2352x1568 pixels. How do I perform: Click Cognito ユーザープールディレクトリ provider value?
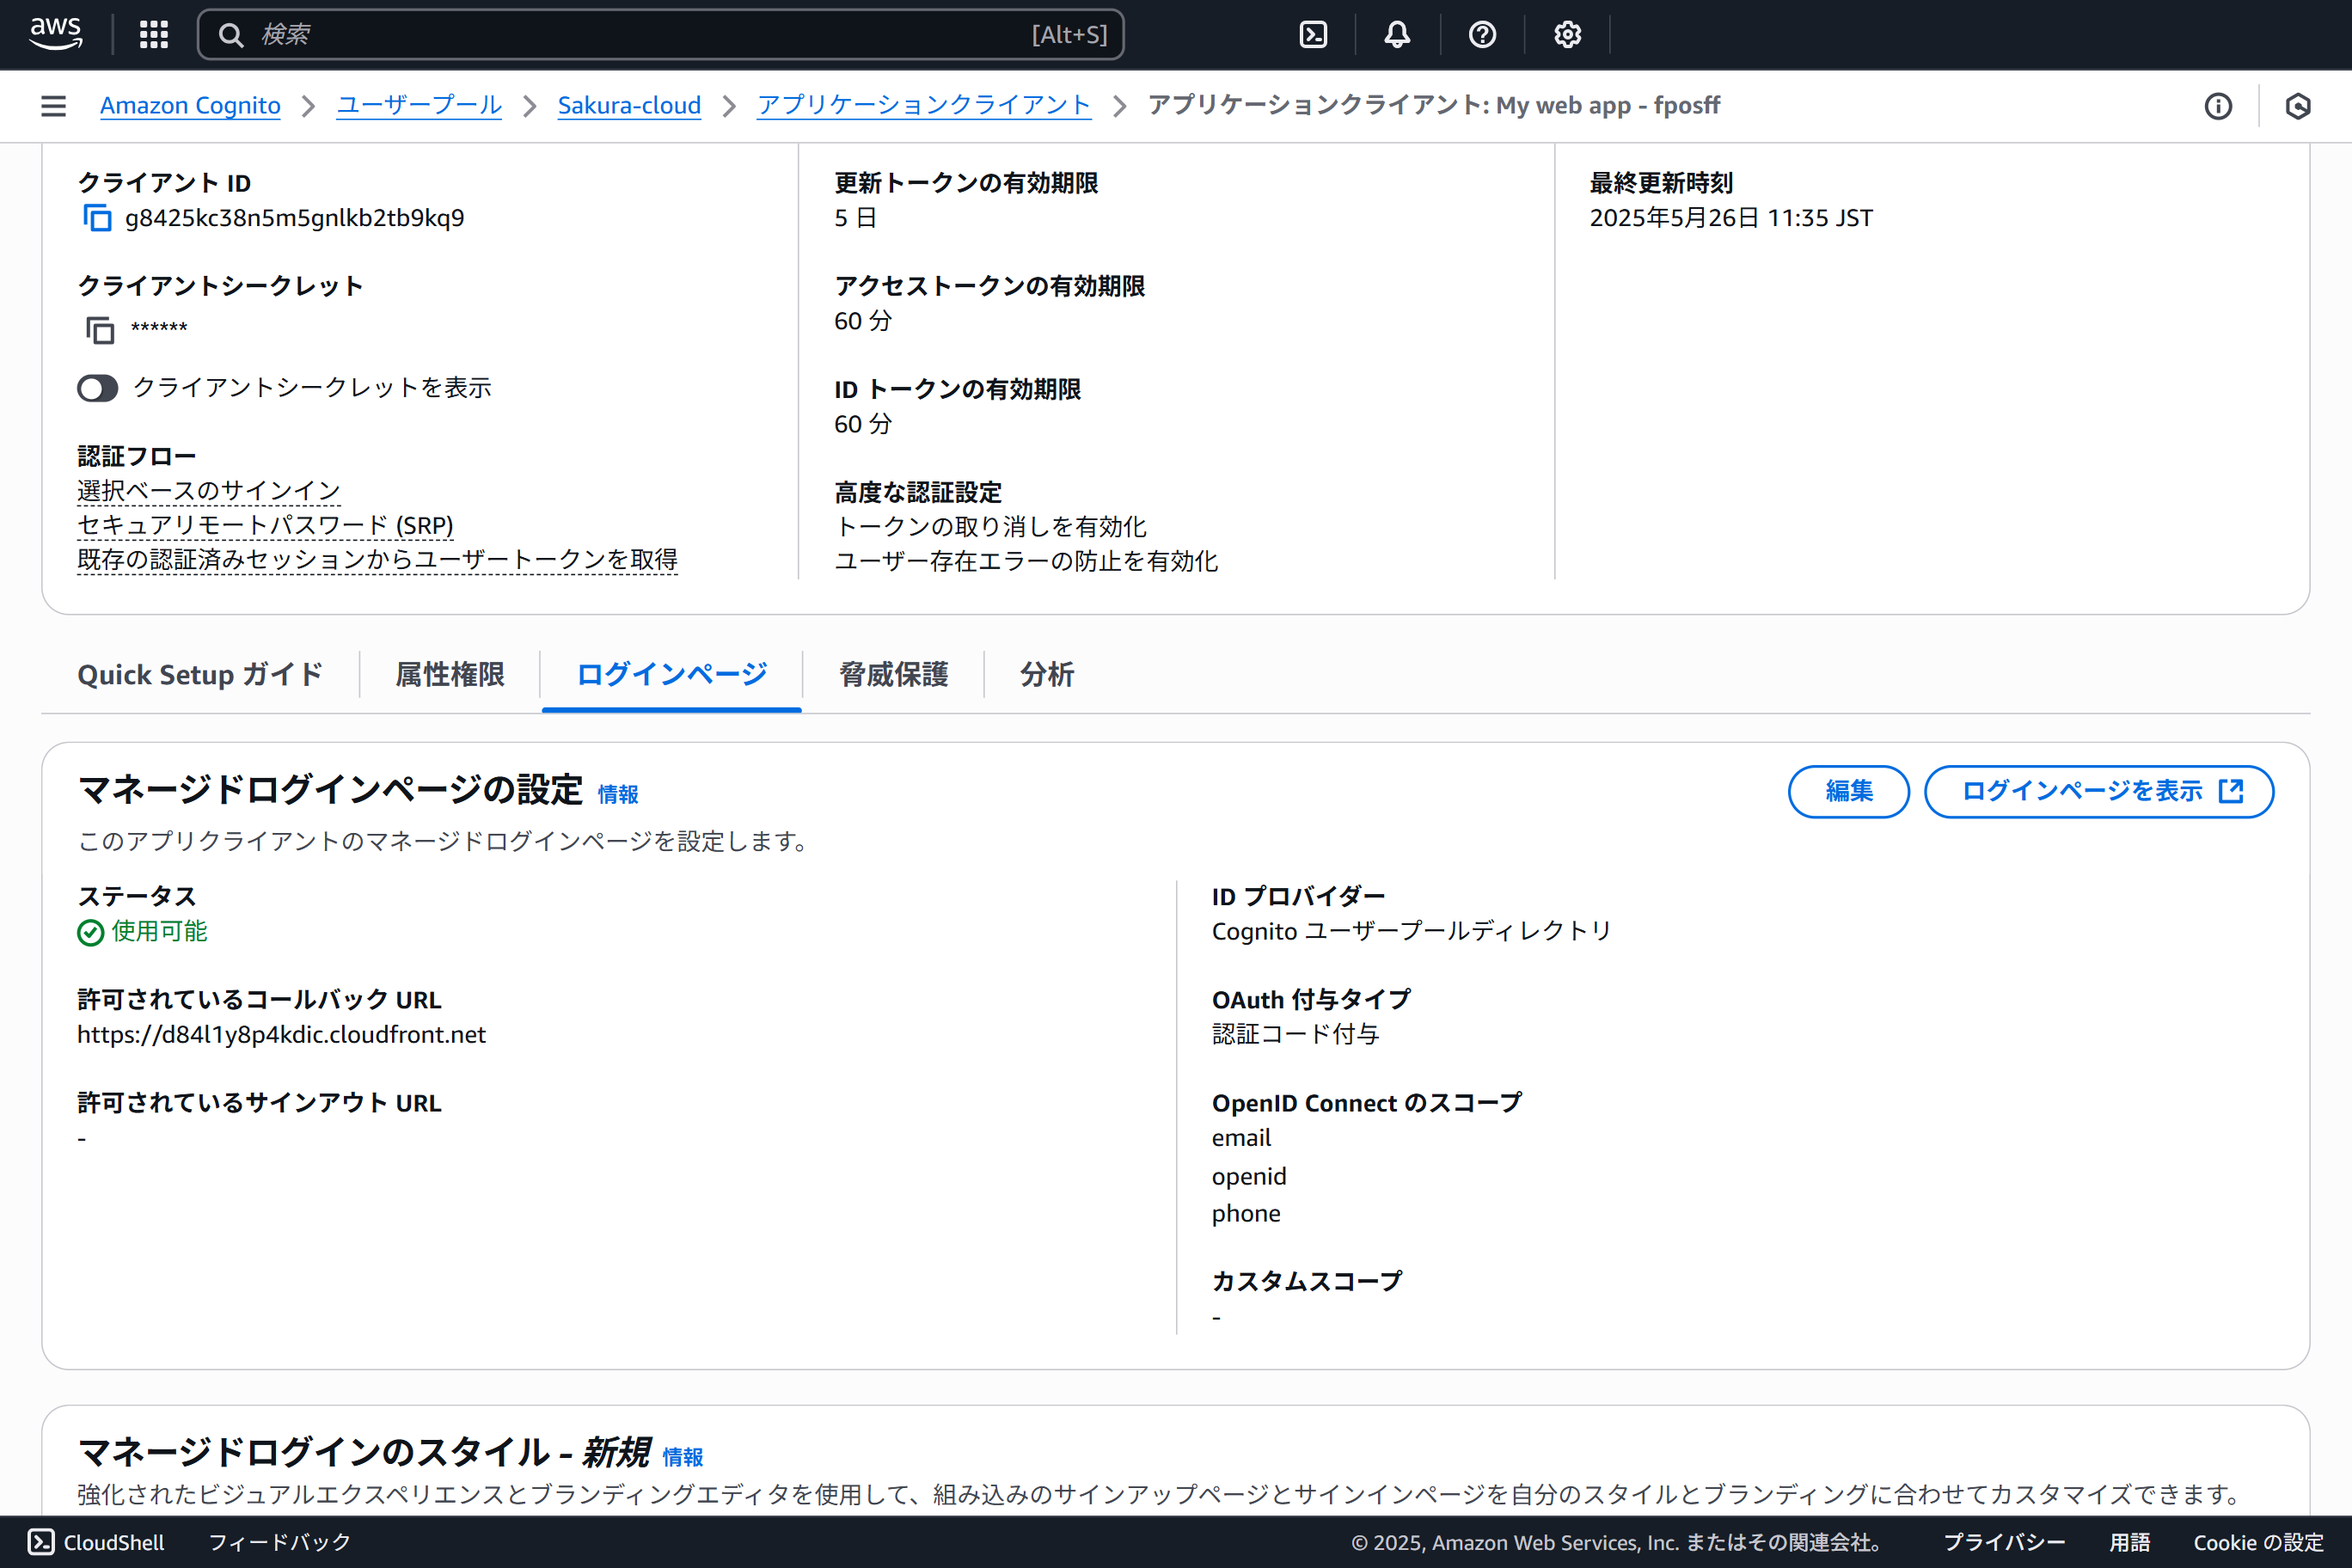[1412, 931]
